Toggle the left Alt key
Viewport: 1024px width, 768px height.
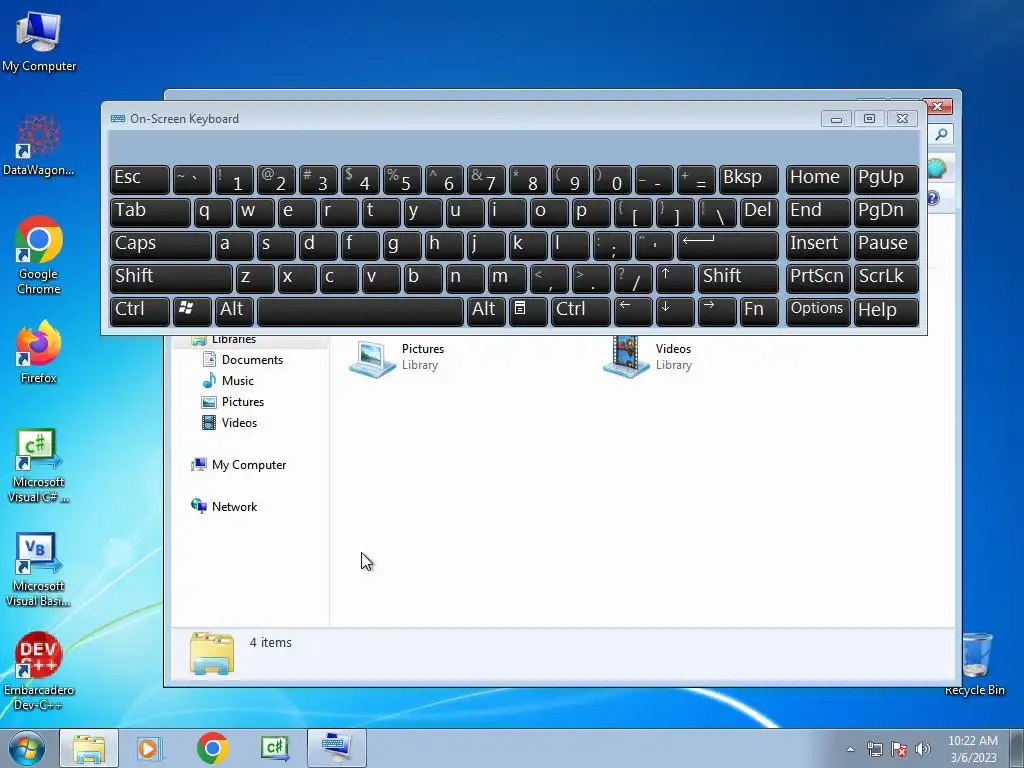pos(234,311)
